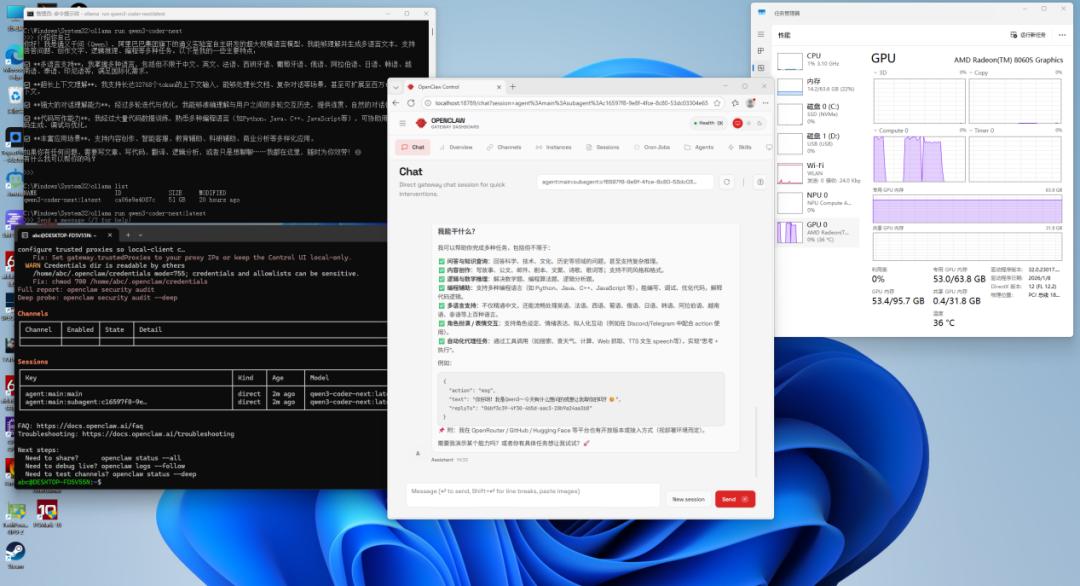Open Task Manager more options ellipsis
Viewport: 1080px width, 586px height.
1062,34
